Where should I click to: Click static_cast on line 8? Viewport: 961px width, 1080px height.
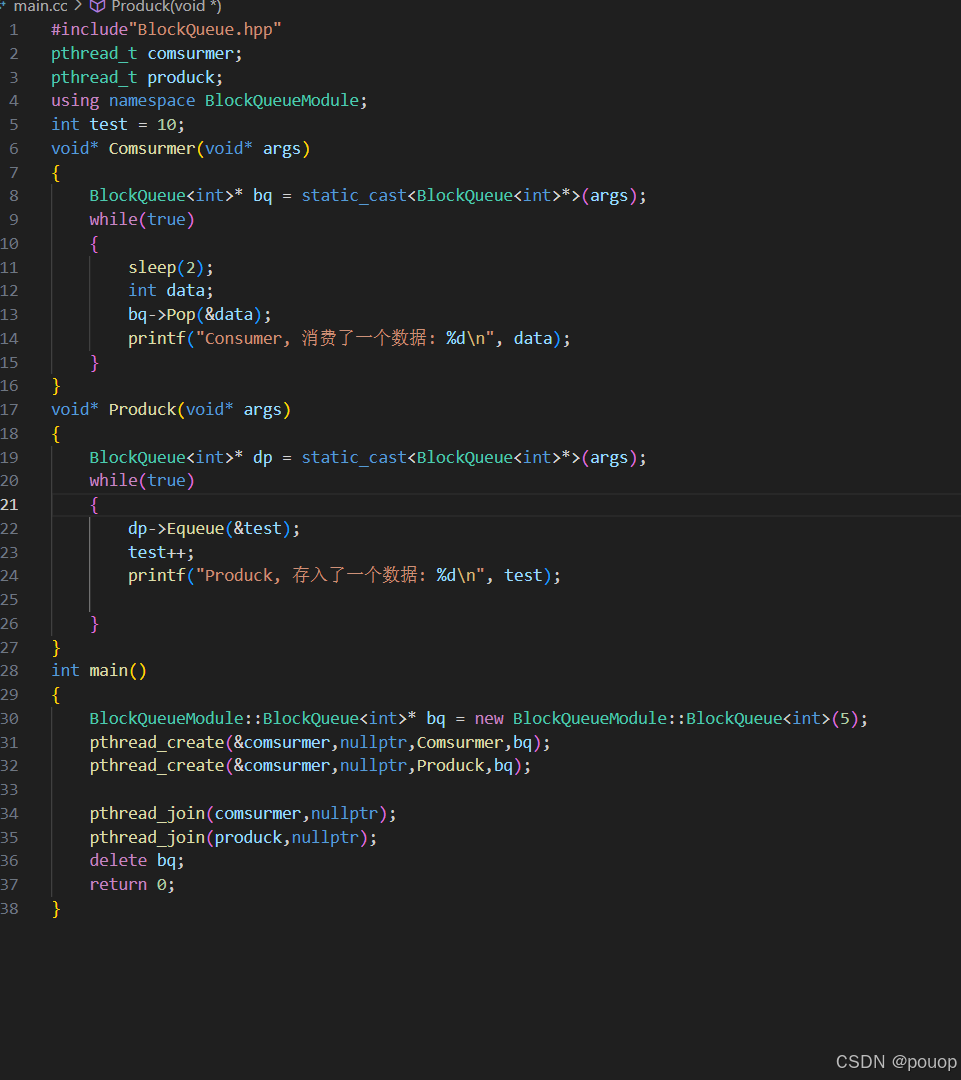point(354,196)
